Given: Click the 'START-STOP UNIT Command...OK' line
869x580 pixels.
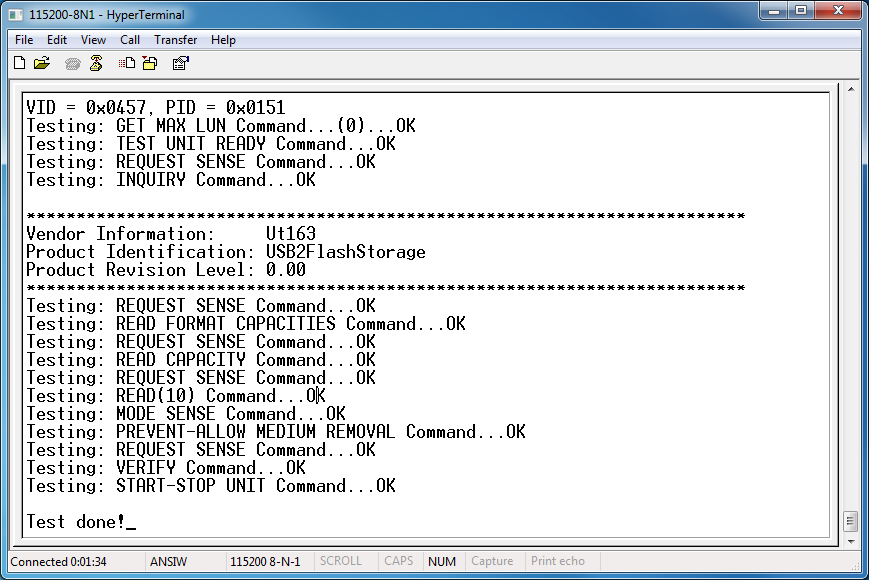Looking at the screenshot, I should [x=211, y=486].
